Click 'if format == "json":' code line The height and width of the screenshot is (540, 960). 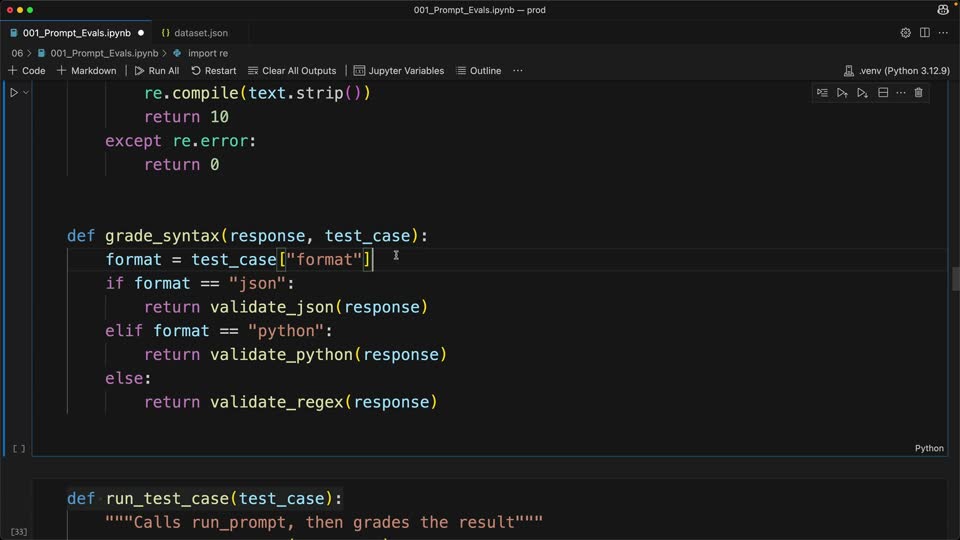coord(200,283)
